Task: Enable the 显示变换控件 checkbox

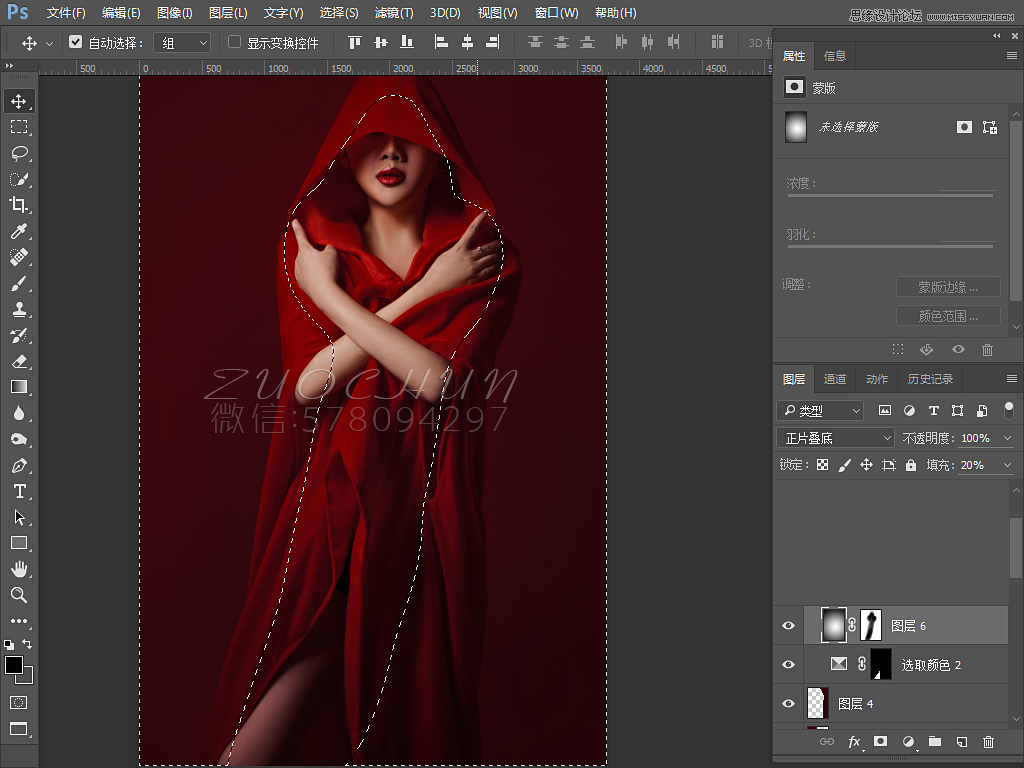Action: [235, 43]
